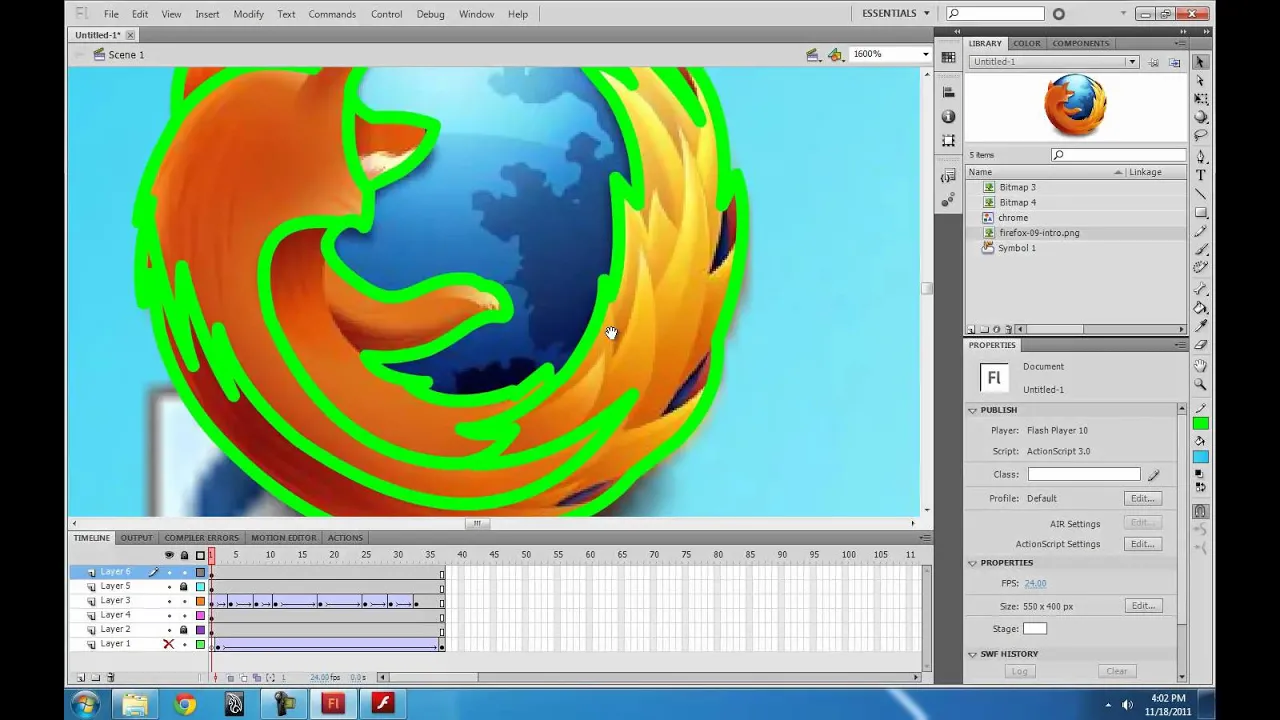Open the Transform panel icon

tap(948, 140)
